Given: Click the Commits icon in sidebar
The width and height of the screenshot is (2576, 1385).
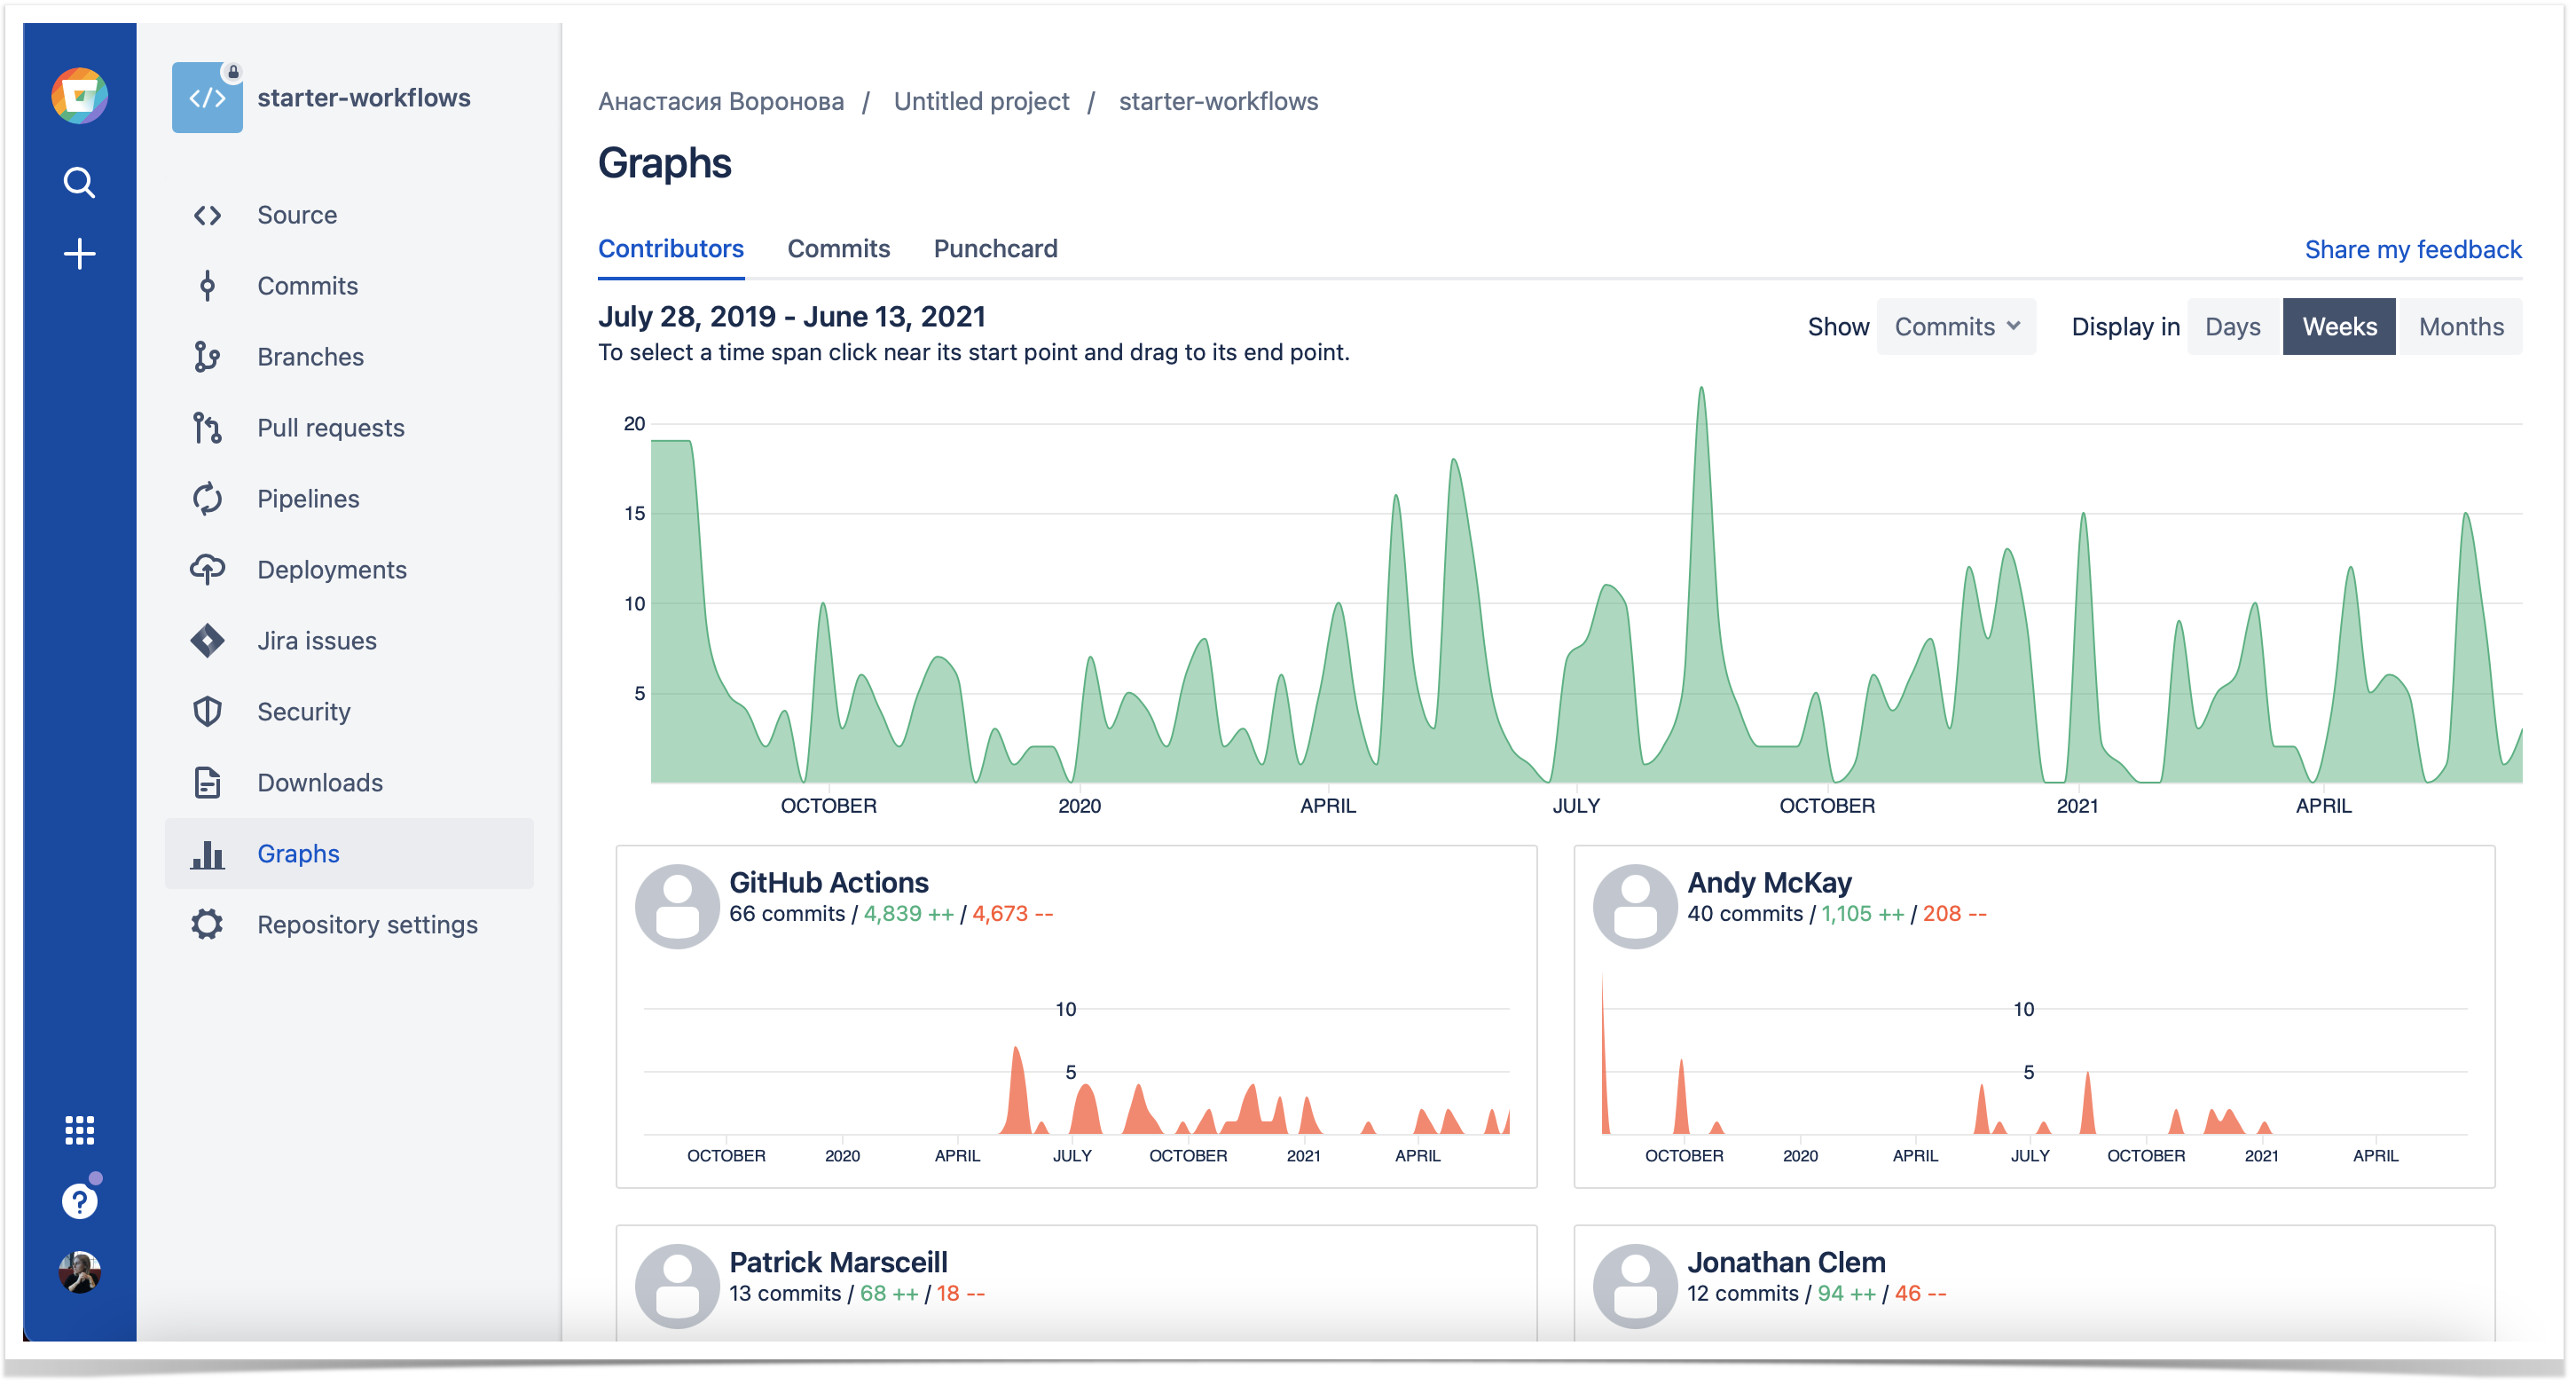Looking at the screenshot, I should 208,285.
